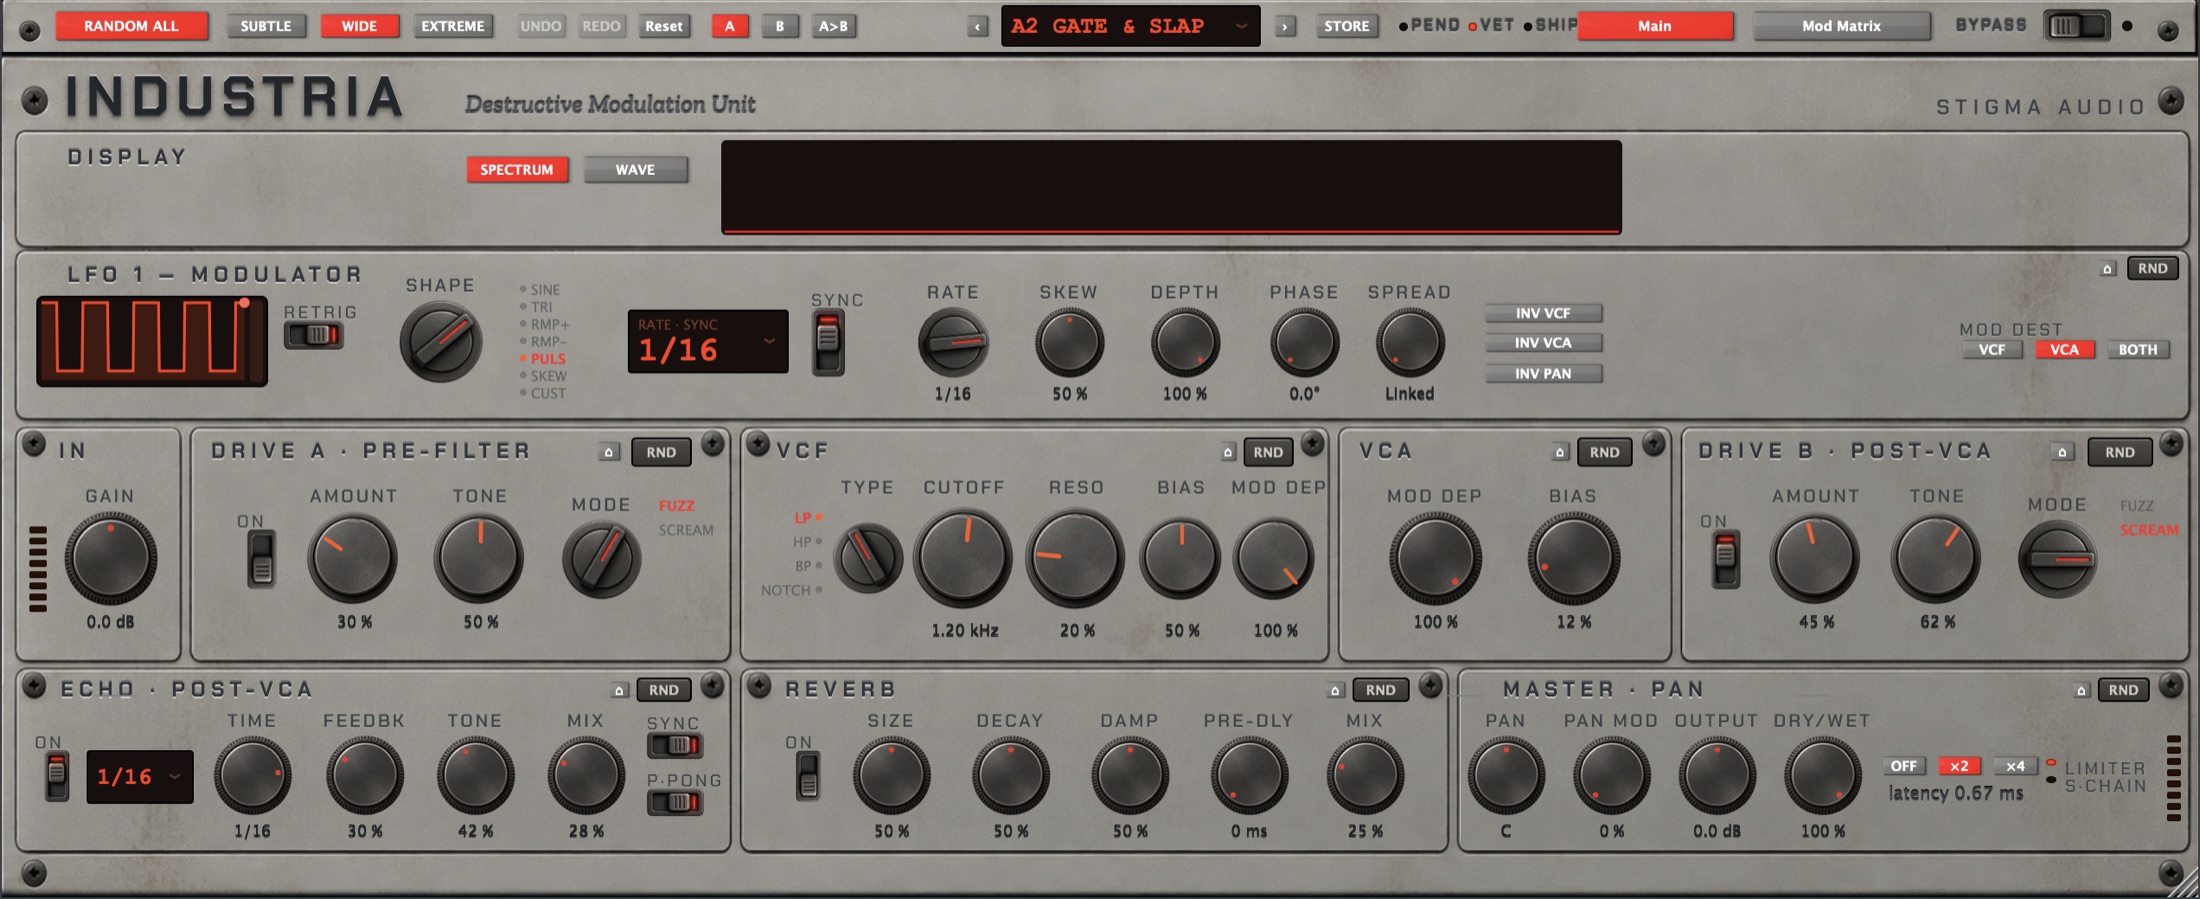Enable the Echo P-PONG switch
Viewport: 2200px width, 899px height.
[x=675, y=802]
